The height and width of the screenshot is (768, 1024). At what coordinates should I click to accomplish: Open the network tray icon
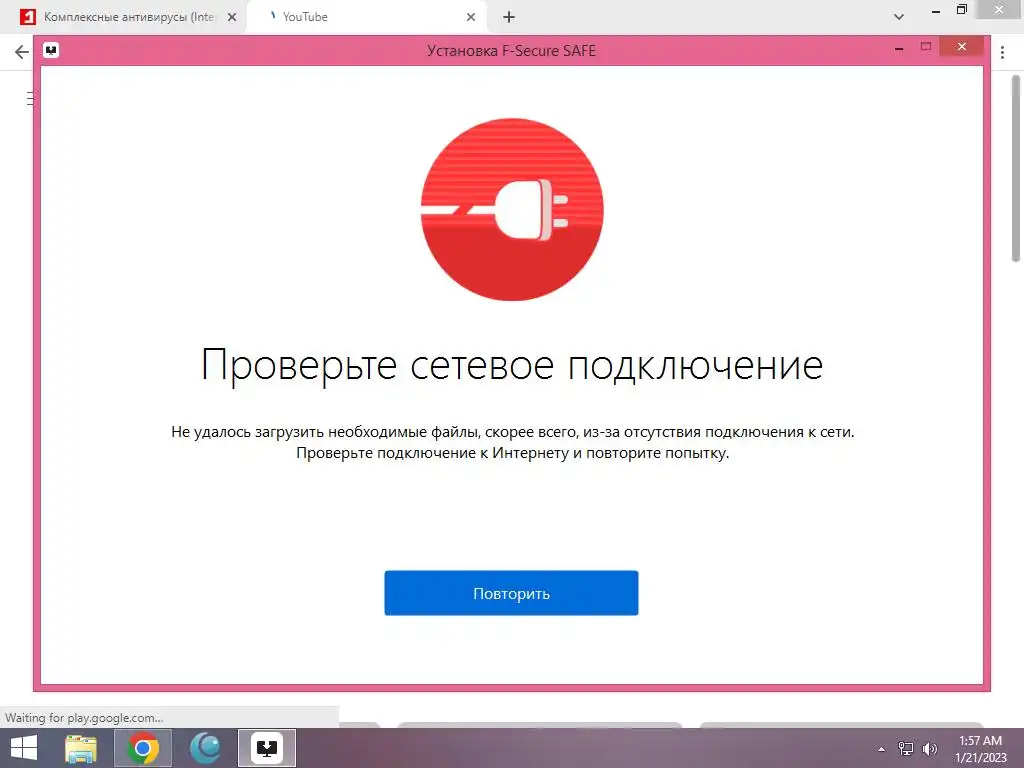tap(906, 749)
